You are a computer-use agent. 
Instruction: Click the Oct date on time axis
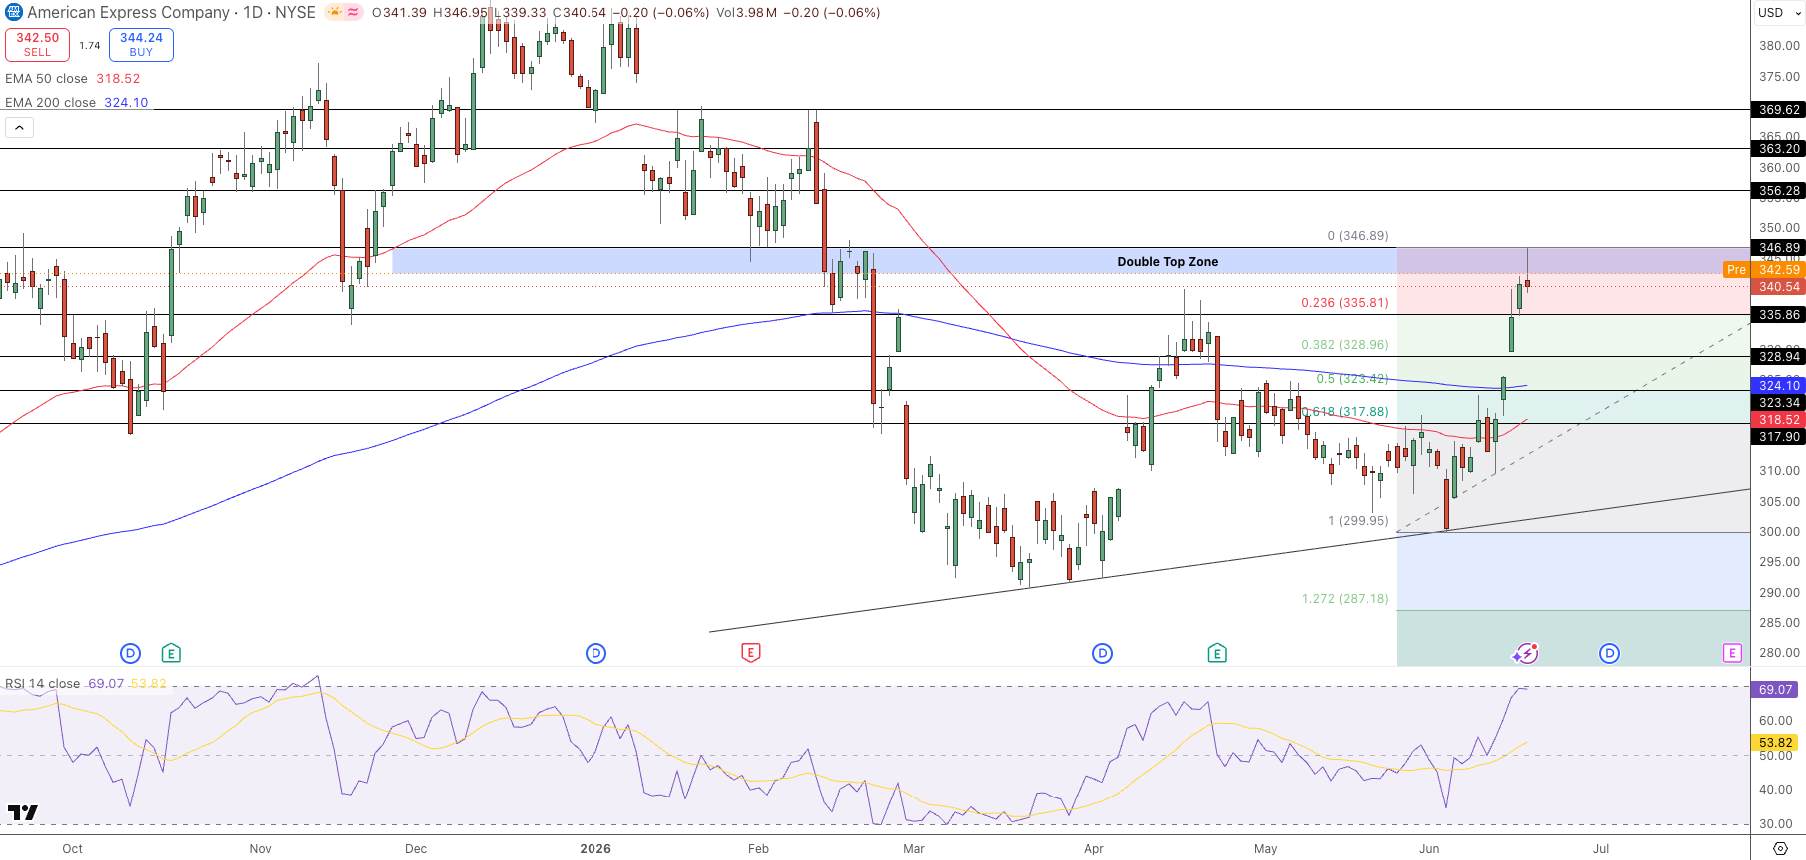click(x=72, y=849)
